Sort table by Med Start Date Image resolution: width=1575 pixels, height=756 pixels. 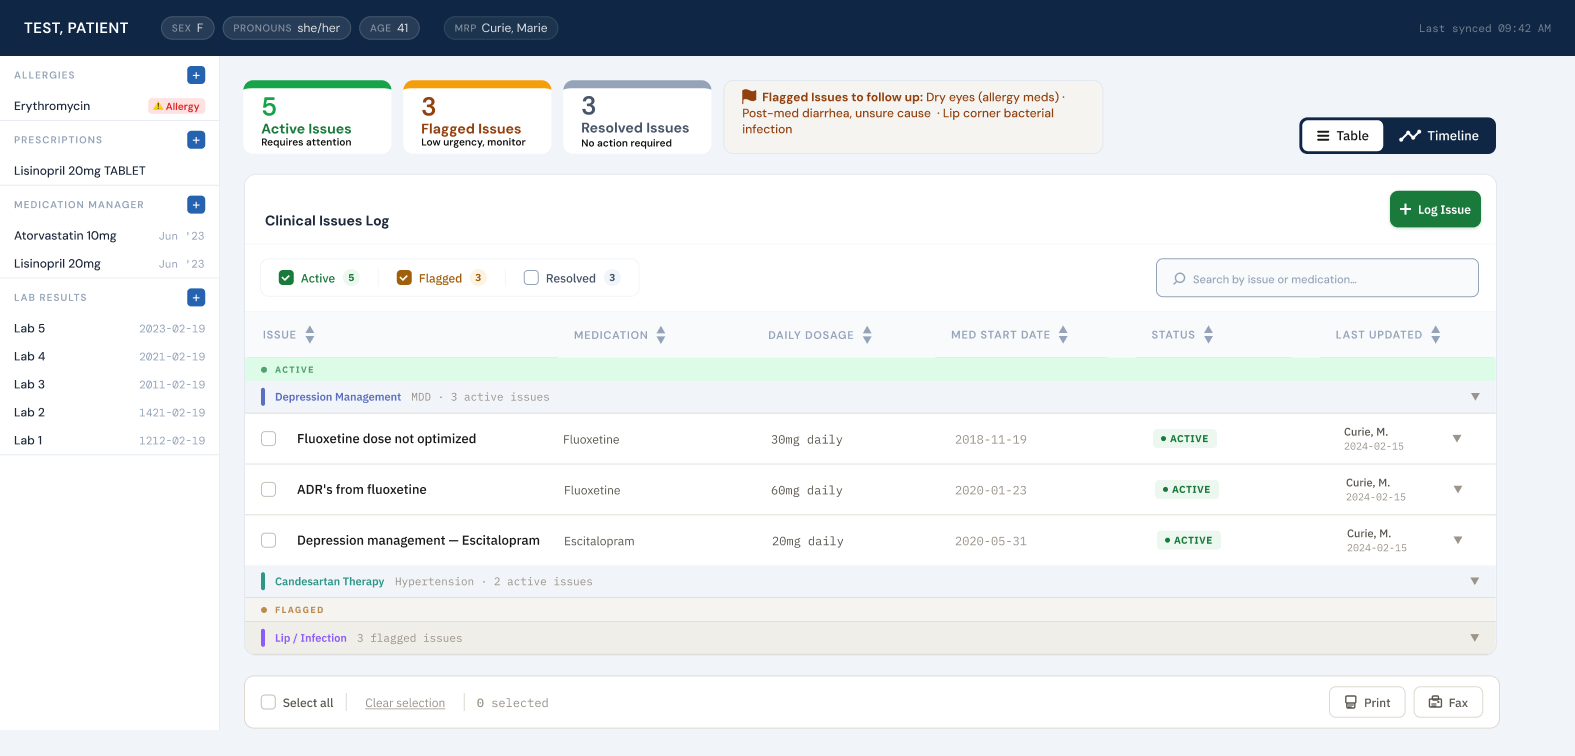pos(1063,335)
